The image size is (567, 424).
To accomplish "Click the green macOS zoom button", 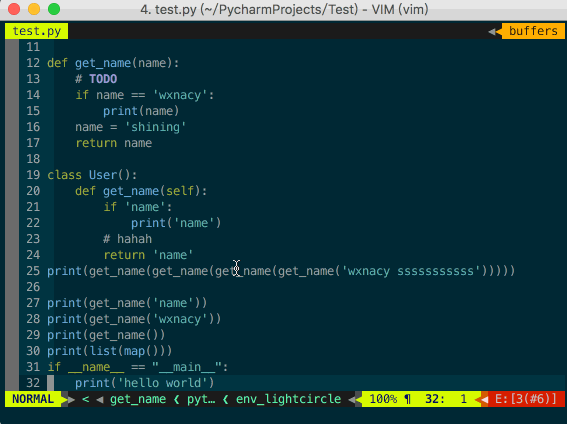I will click(x=54, y=9).
